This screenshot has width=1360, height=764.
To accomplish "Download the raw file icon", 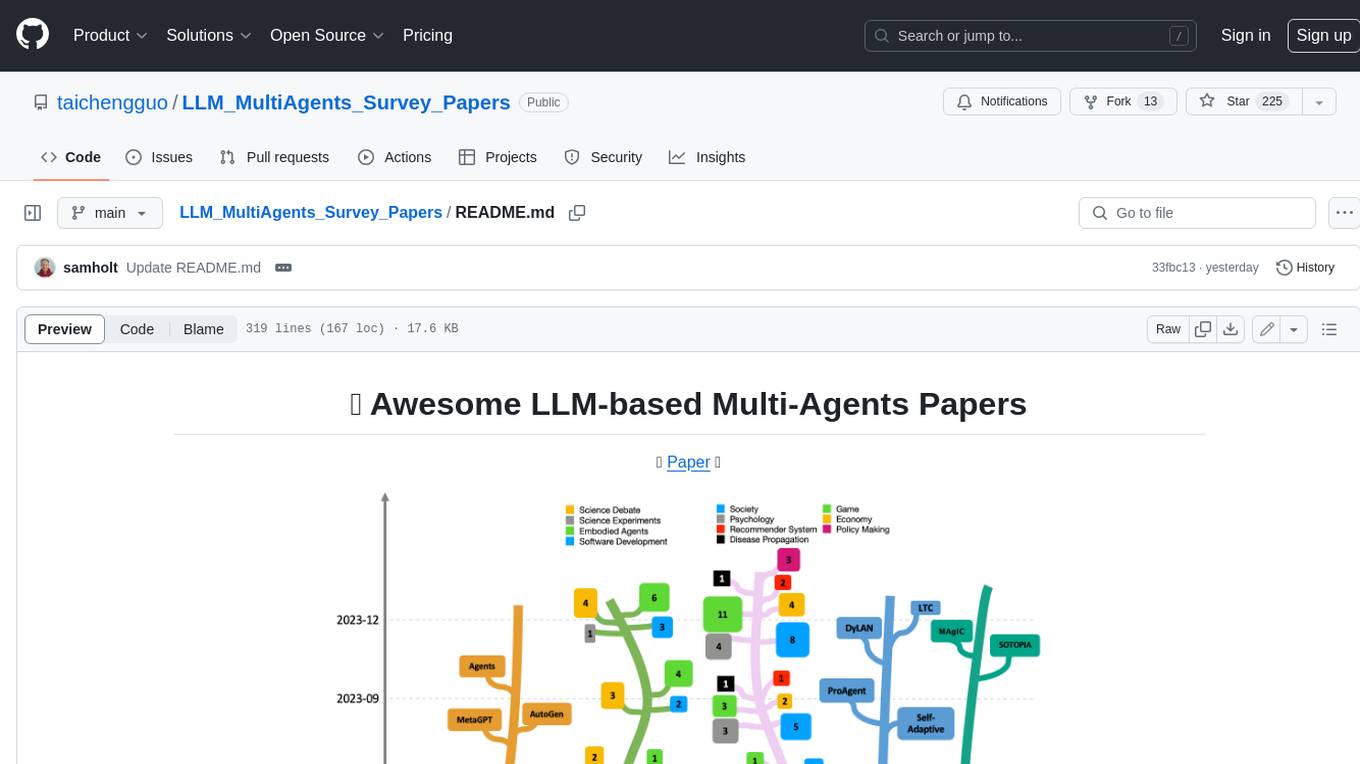I will tap(1232, 329).
